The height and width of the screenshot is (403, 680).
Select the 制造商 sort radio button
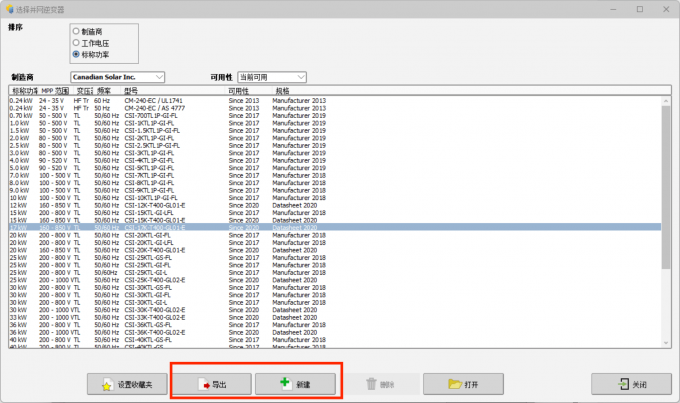(76, 32)
